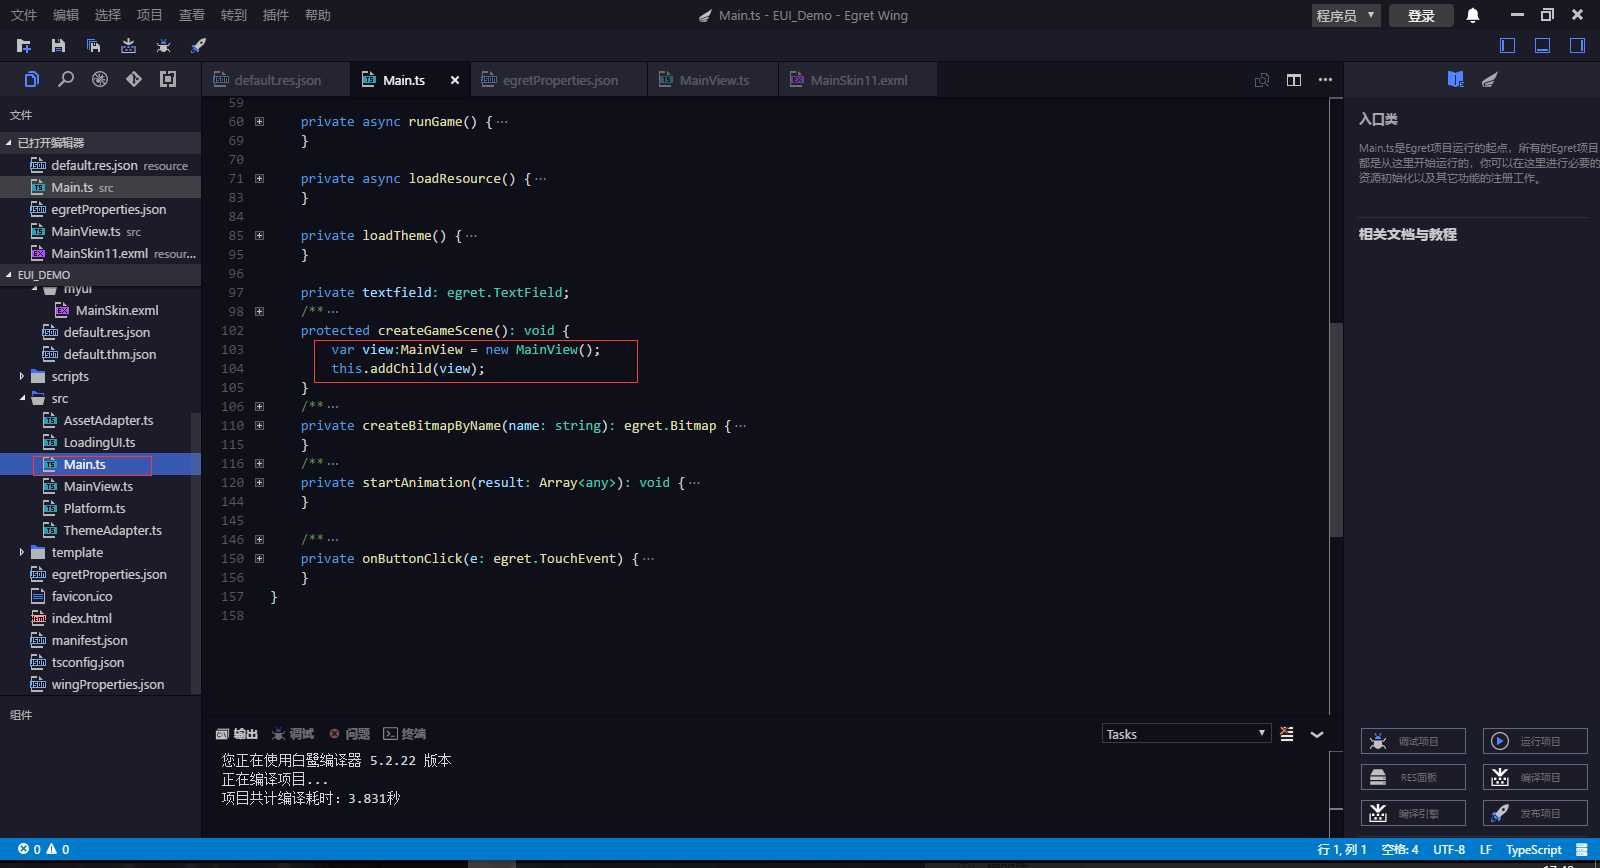Open index.html in the file tree

(x=81, y=618)
